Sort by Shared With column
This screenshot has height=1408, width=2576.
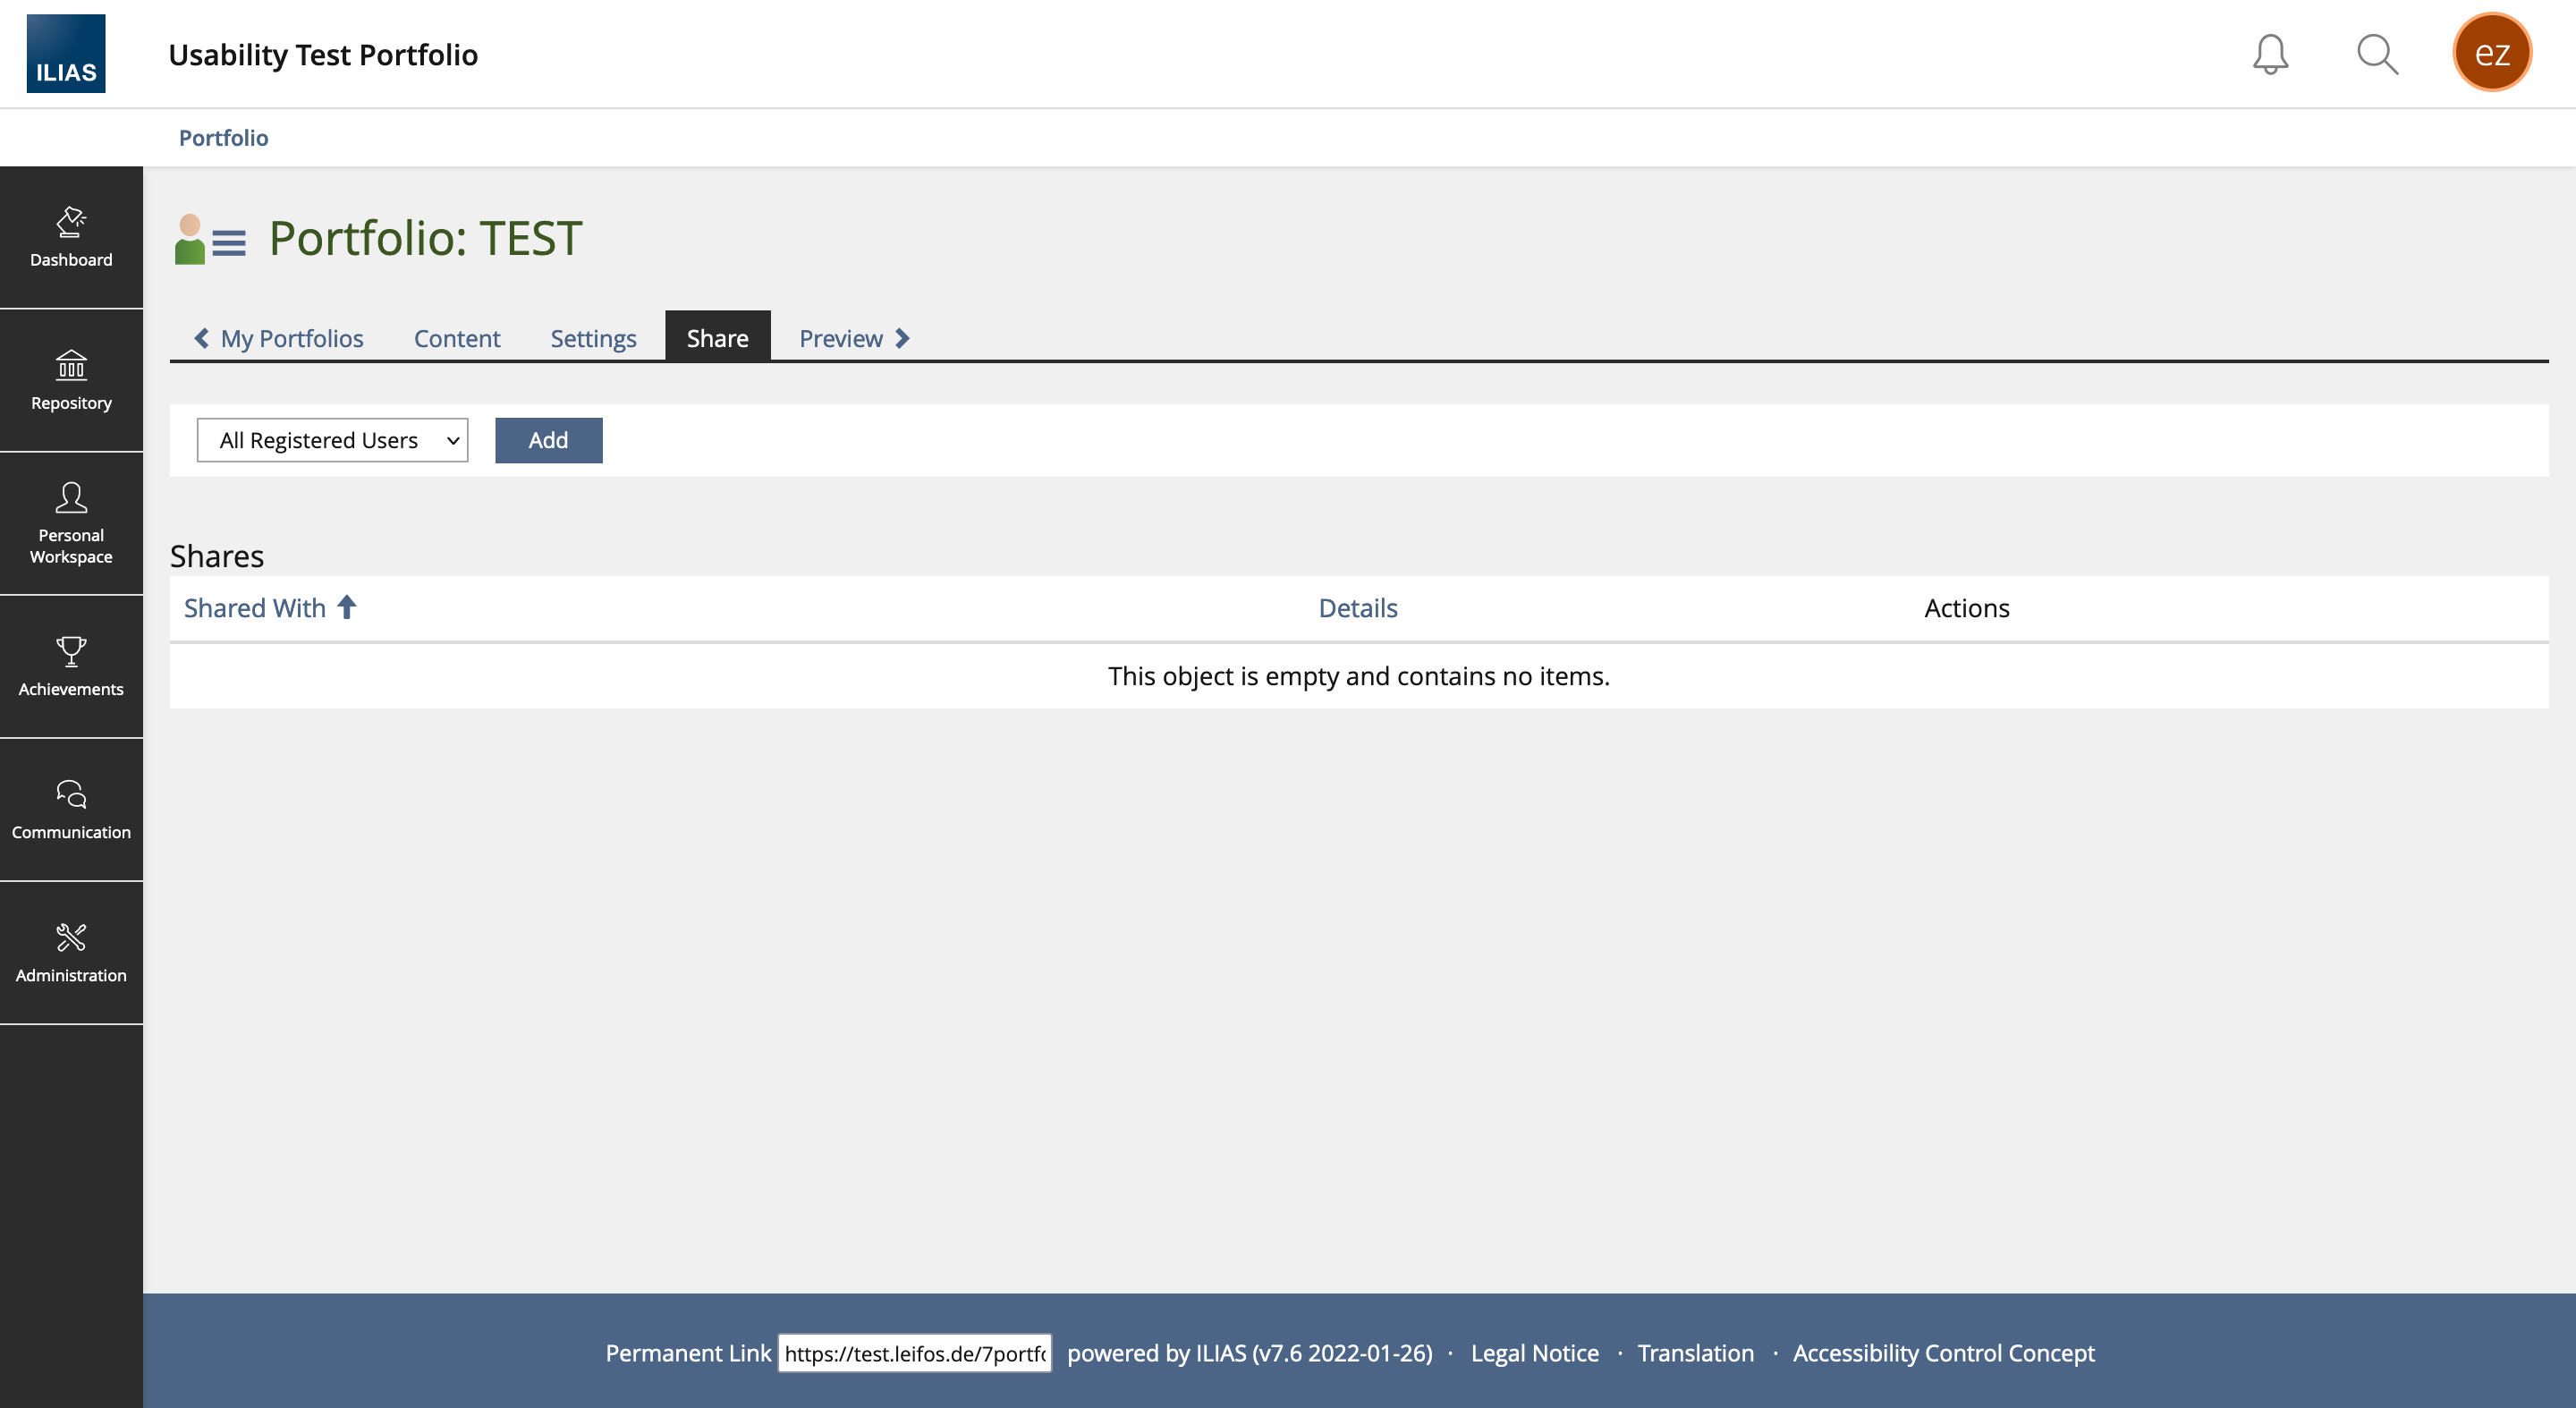tap(255, 608)
